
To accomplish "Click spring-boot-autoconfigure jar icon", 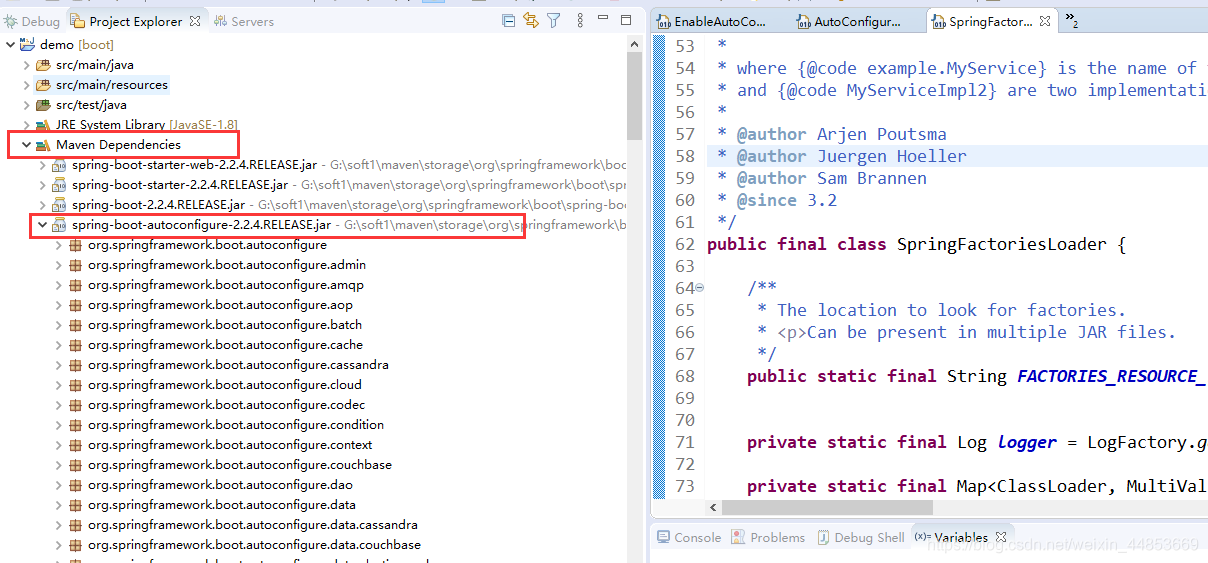I will (x=59, y=225).
